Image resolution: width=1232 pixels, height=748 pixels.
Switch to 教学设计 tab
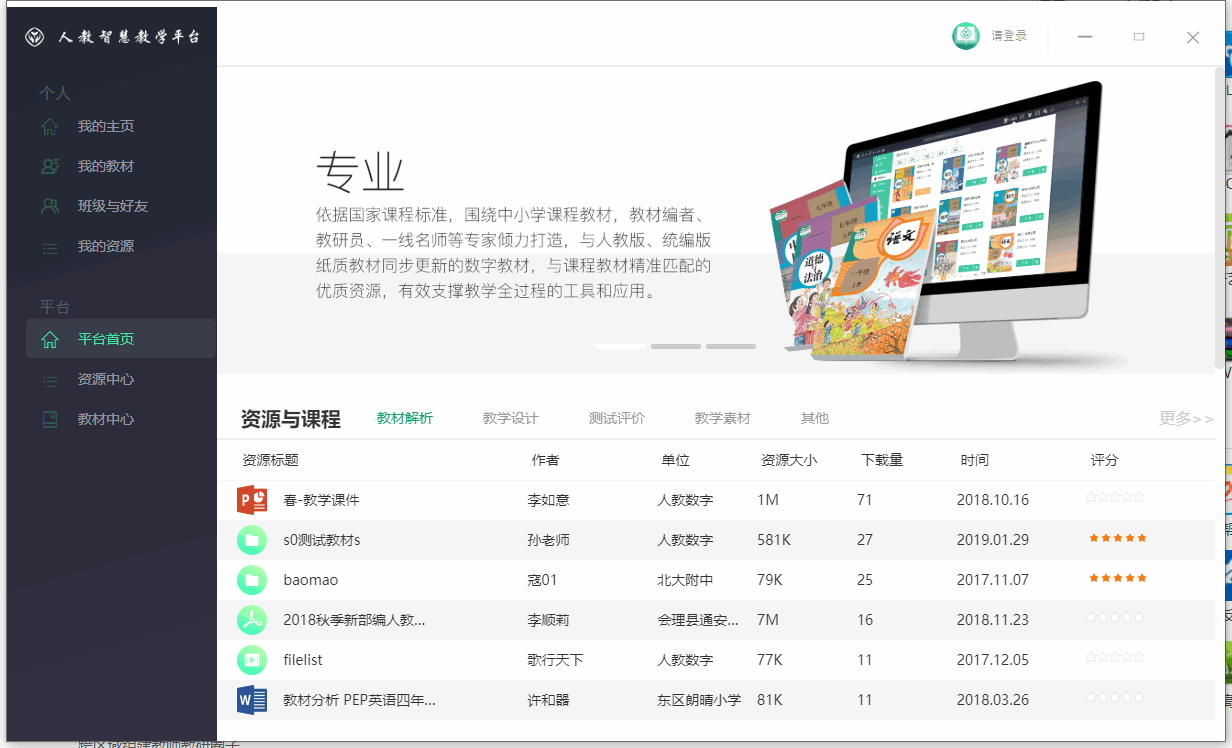point(511,419)
